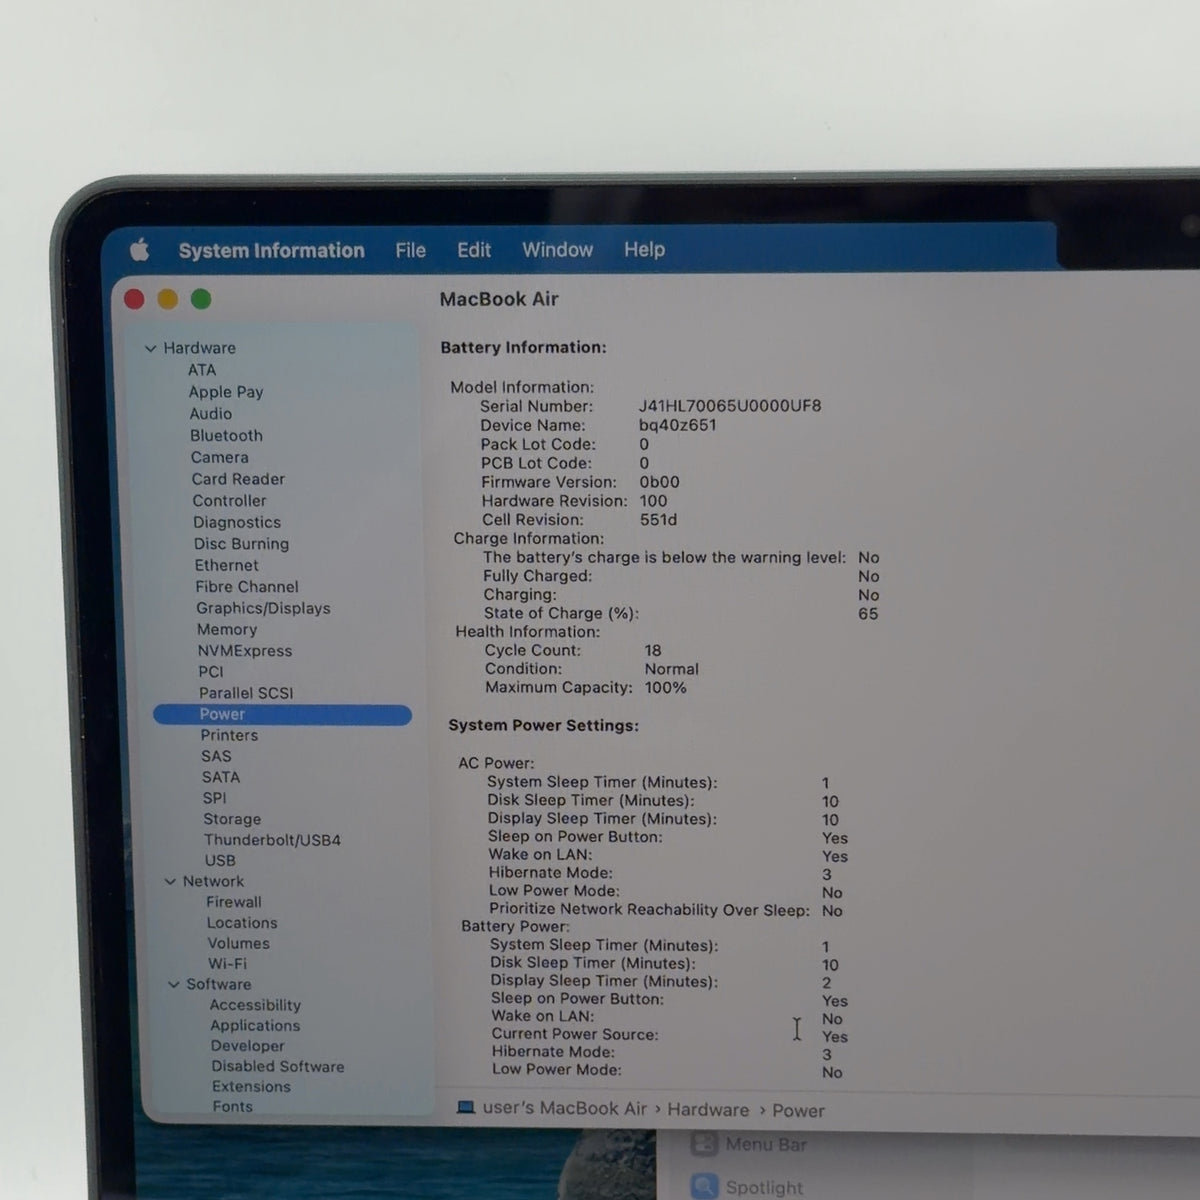The image size is (1200, 1200).
Task: Select Accessibility under Software
Action: point(255,1005)
